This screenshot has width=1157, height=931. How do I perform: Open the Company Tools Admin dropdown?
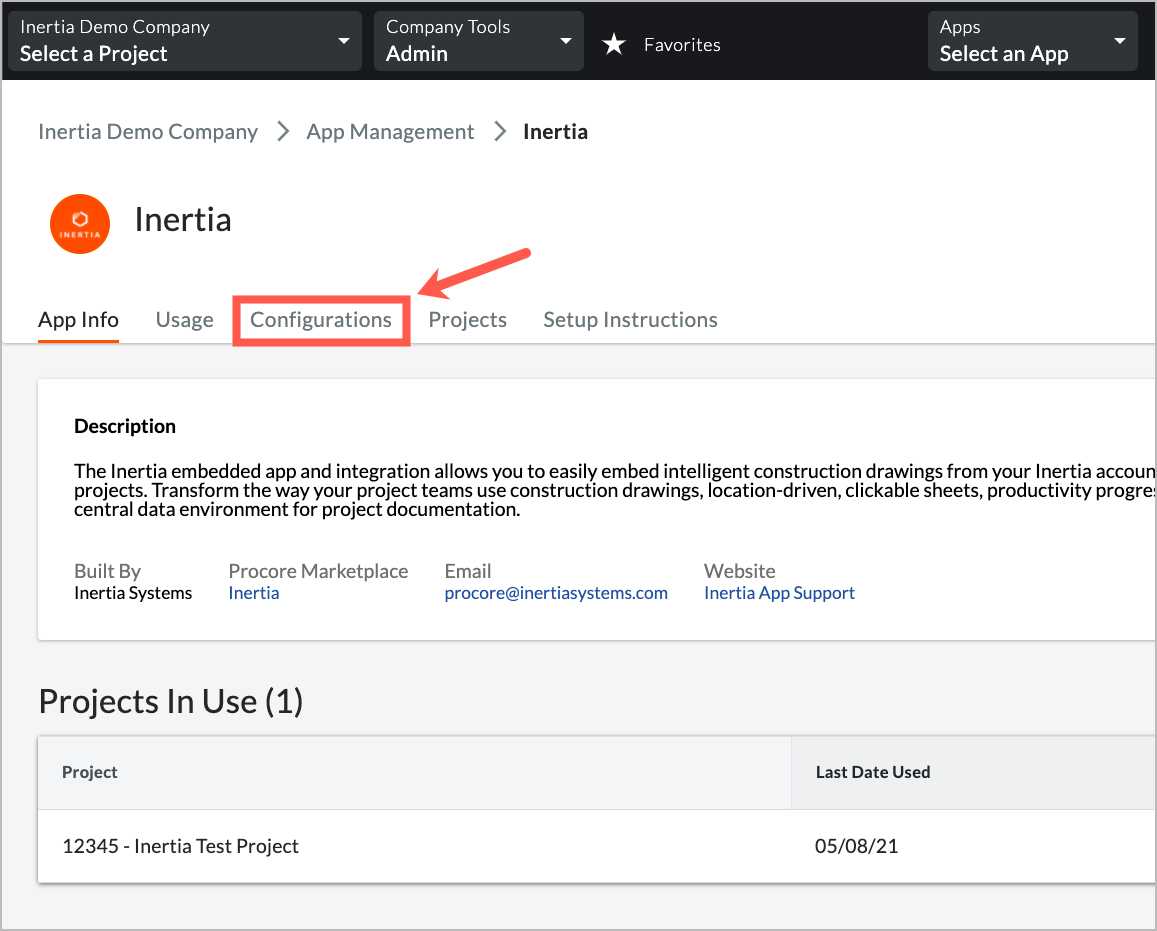(478, 41)
